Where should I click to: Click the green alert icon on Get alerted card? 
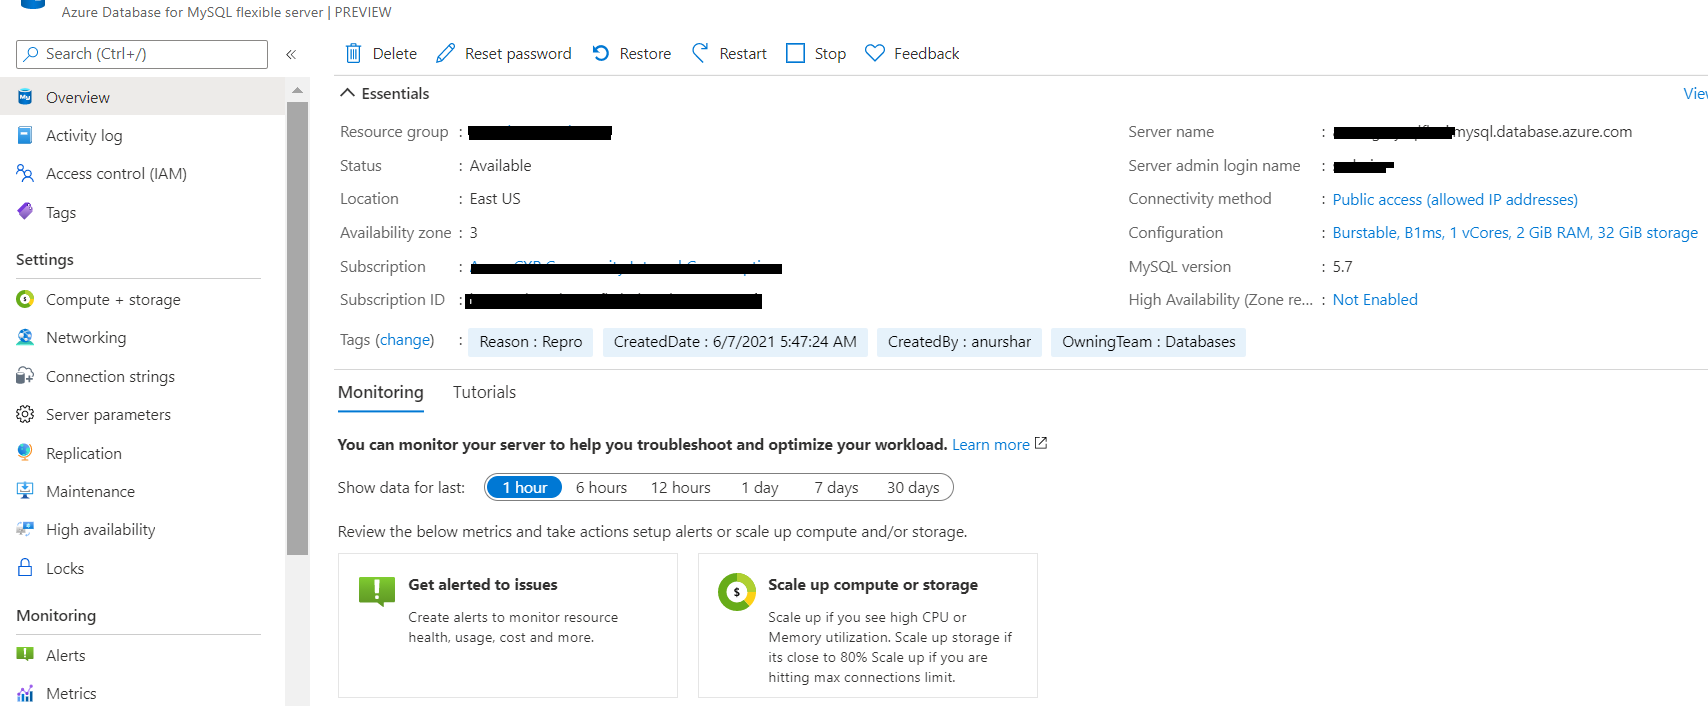point(377,591)
